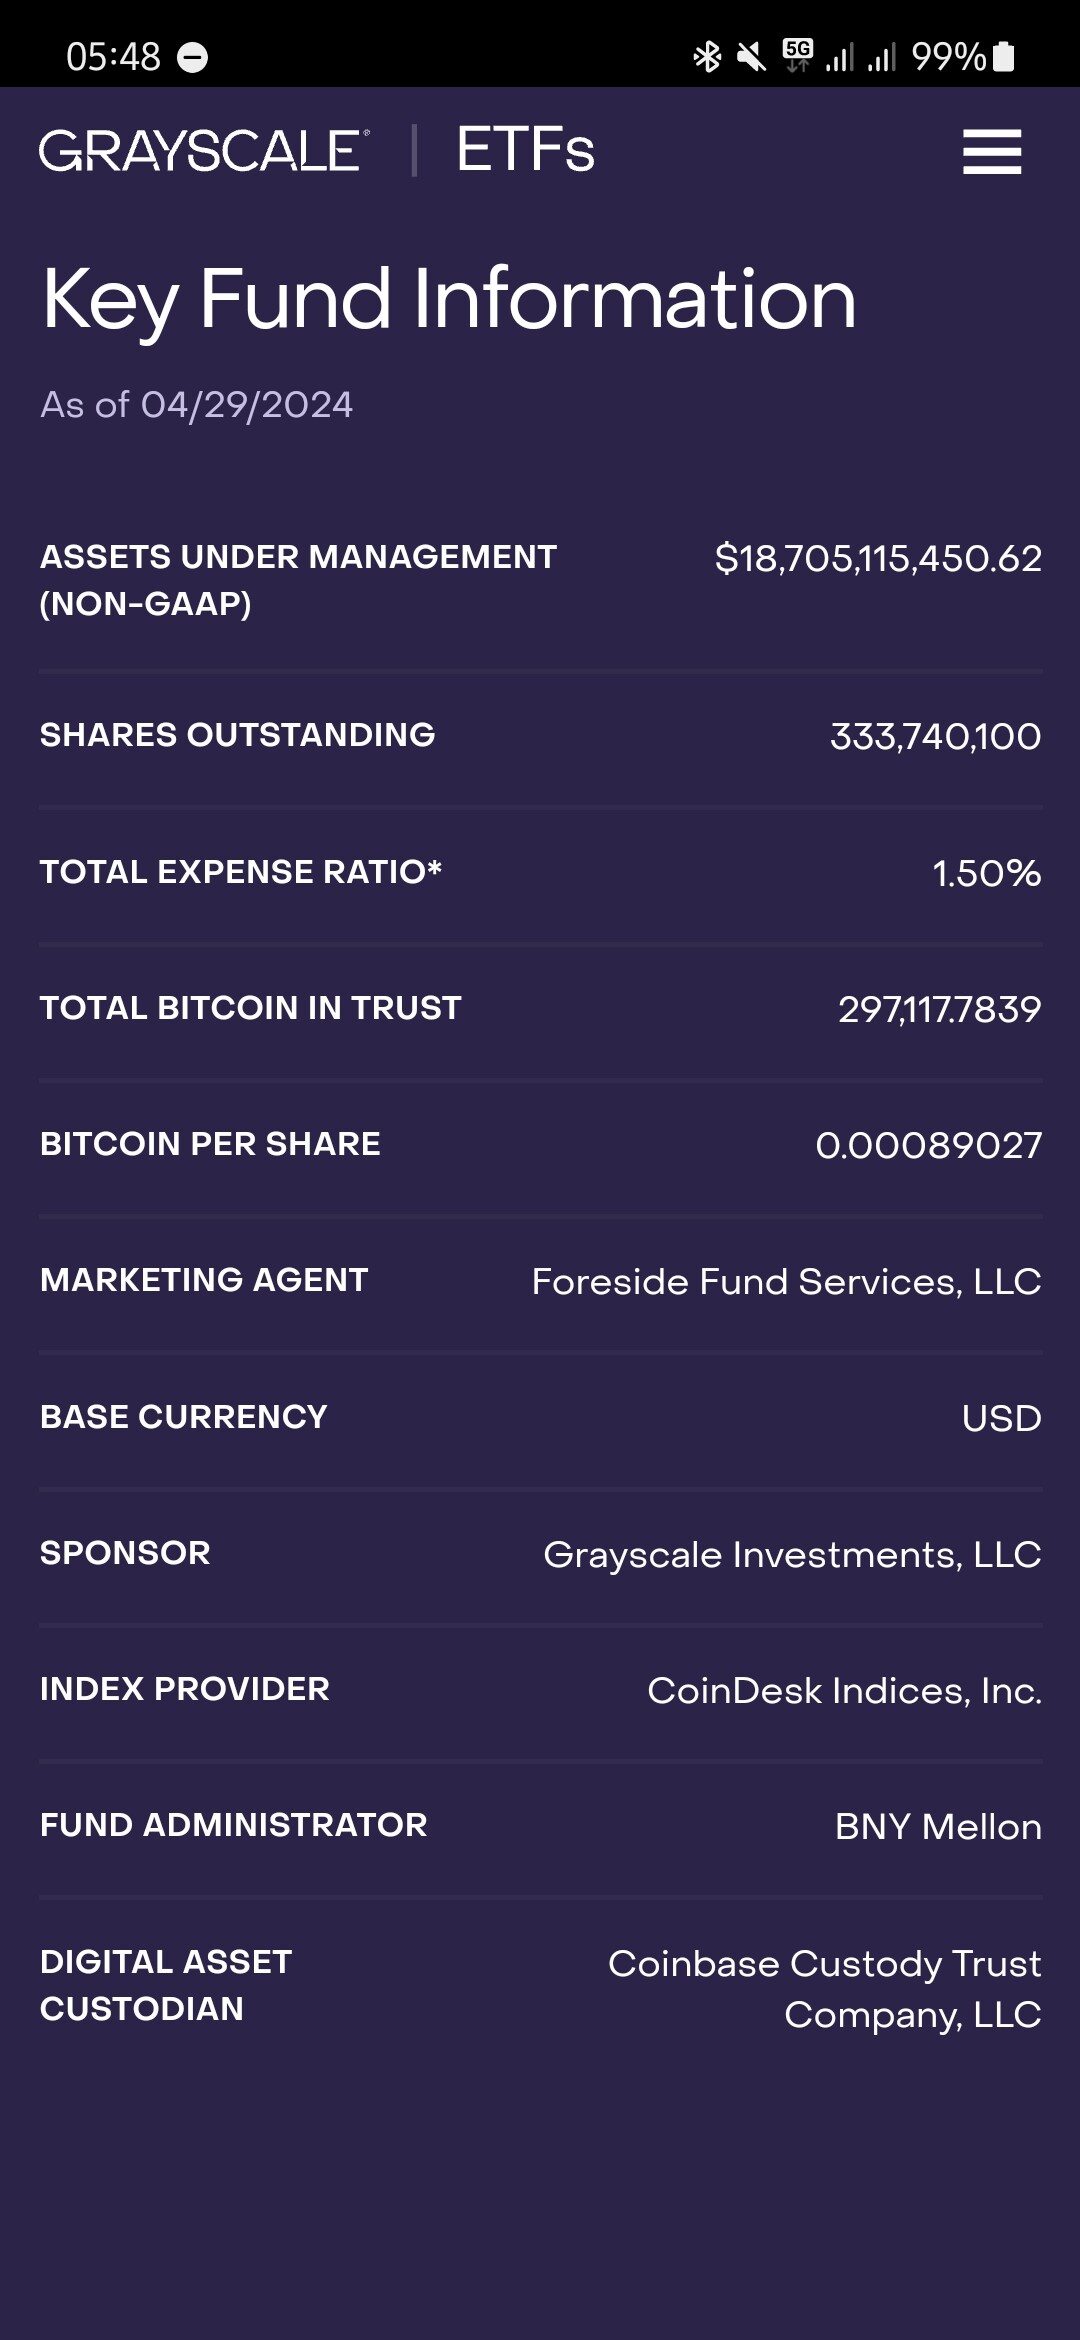Tap the Grayscale logo
Screen dimensions: 1080x2340
point(204,151)
